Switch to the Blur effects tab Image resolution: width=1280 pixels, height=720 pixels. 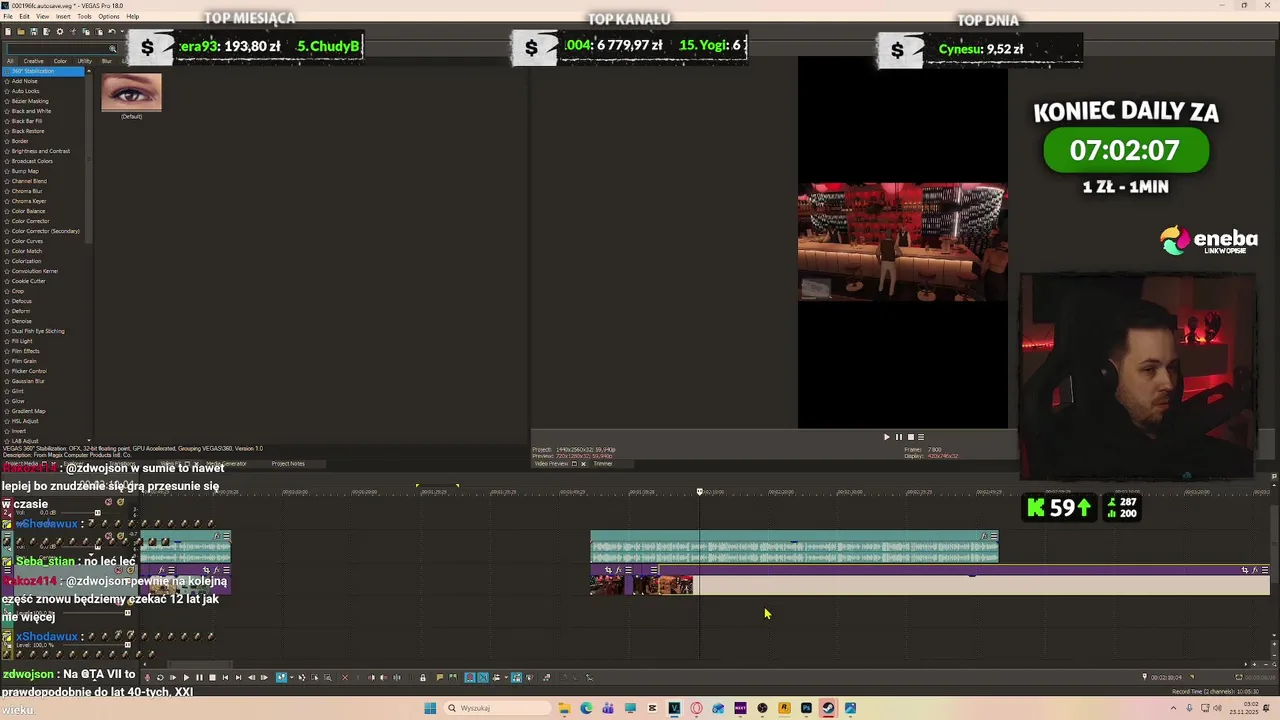[107, 61]
